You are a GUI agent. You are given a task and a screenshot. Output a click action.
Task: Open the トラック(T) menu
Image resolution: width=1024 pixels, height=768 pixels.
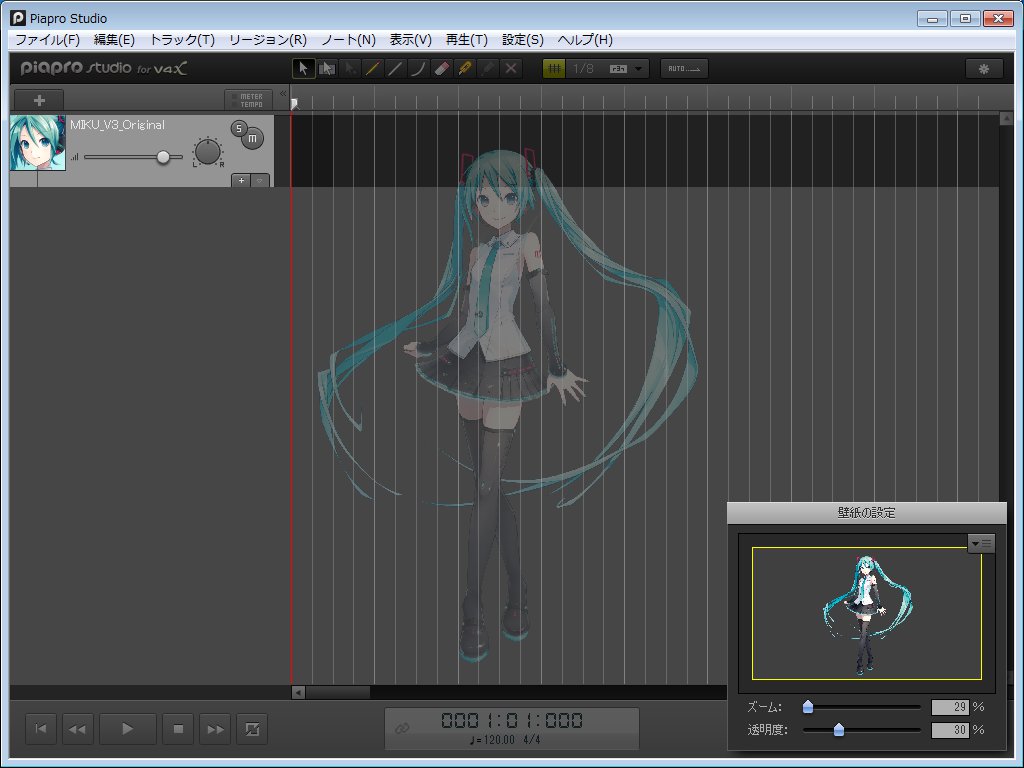[x=182, y=40]
